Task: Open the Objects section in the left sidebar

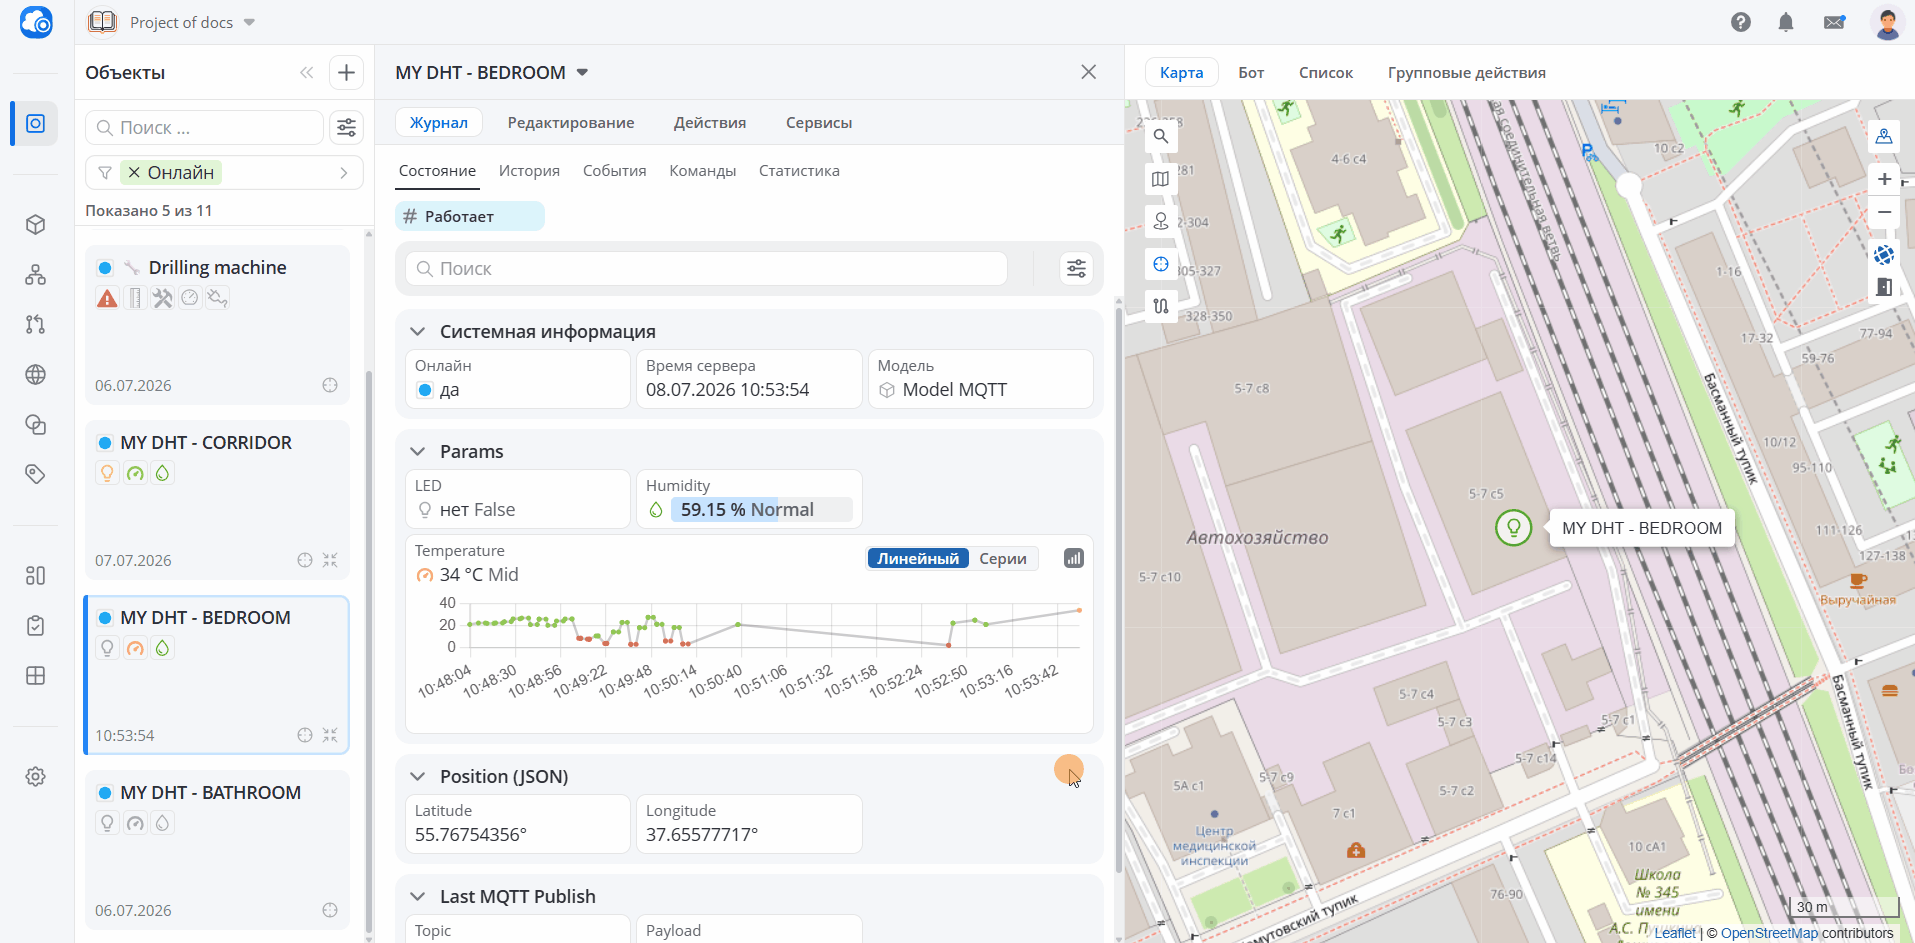Action: coord(35,123)
